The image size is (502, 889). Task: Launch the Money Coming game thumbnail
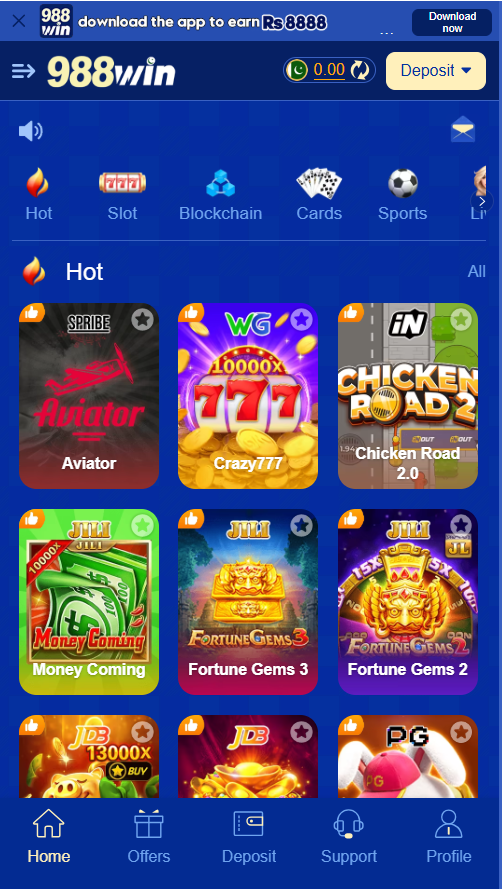click(89, 602)
